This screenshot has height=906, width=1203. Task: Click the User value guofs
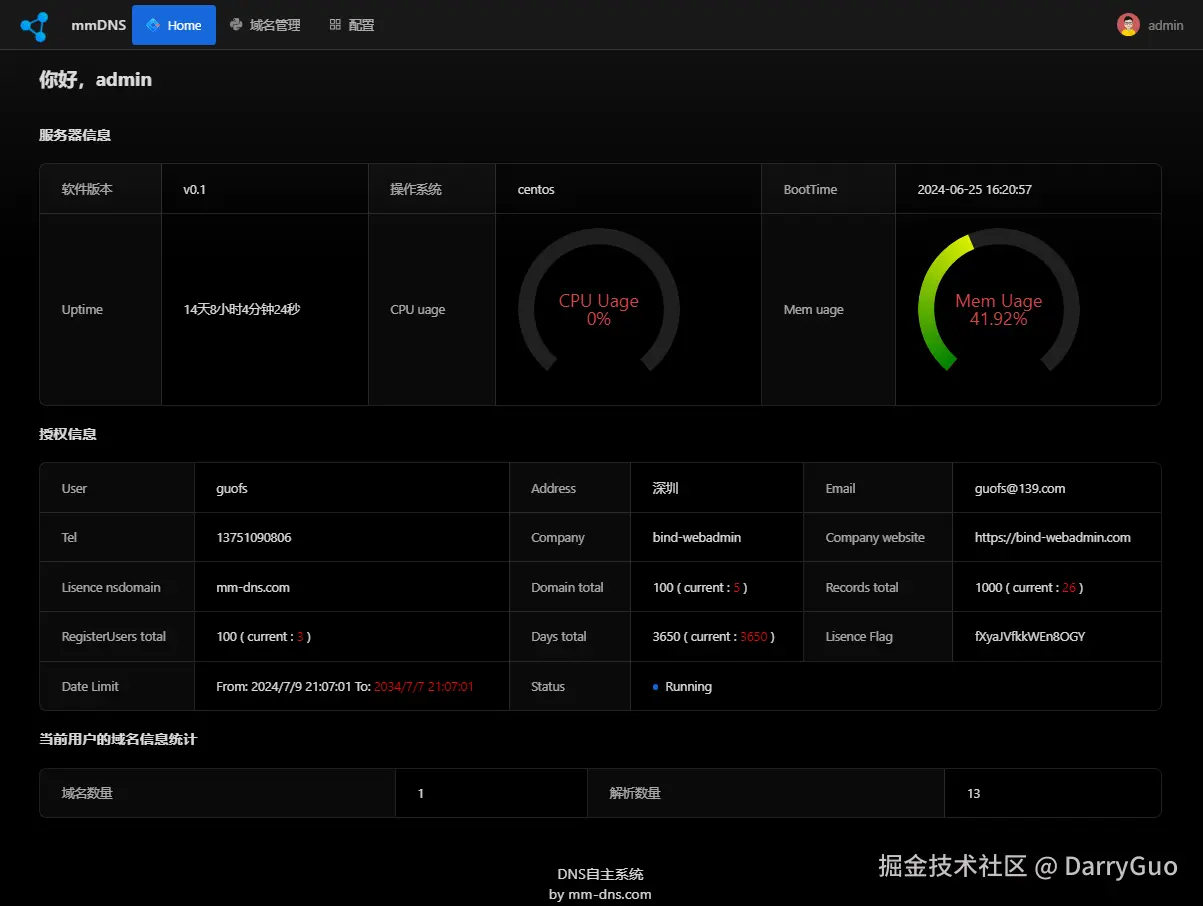[232, 488]
